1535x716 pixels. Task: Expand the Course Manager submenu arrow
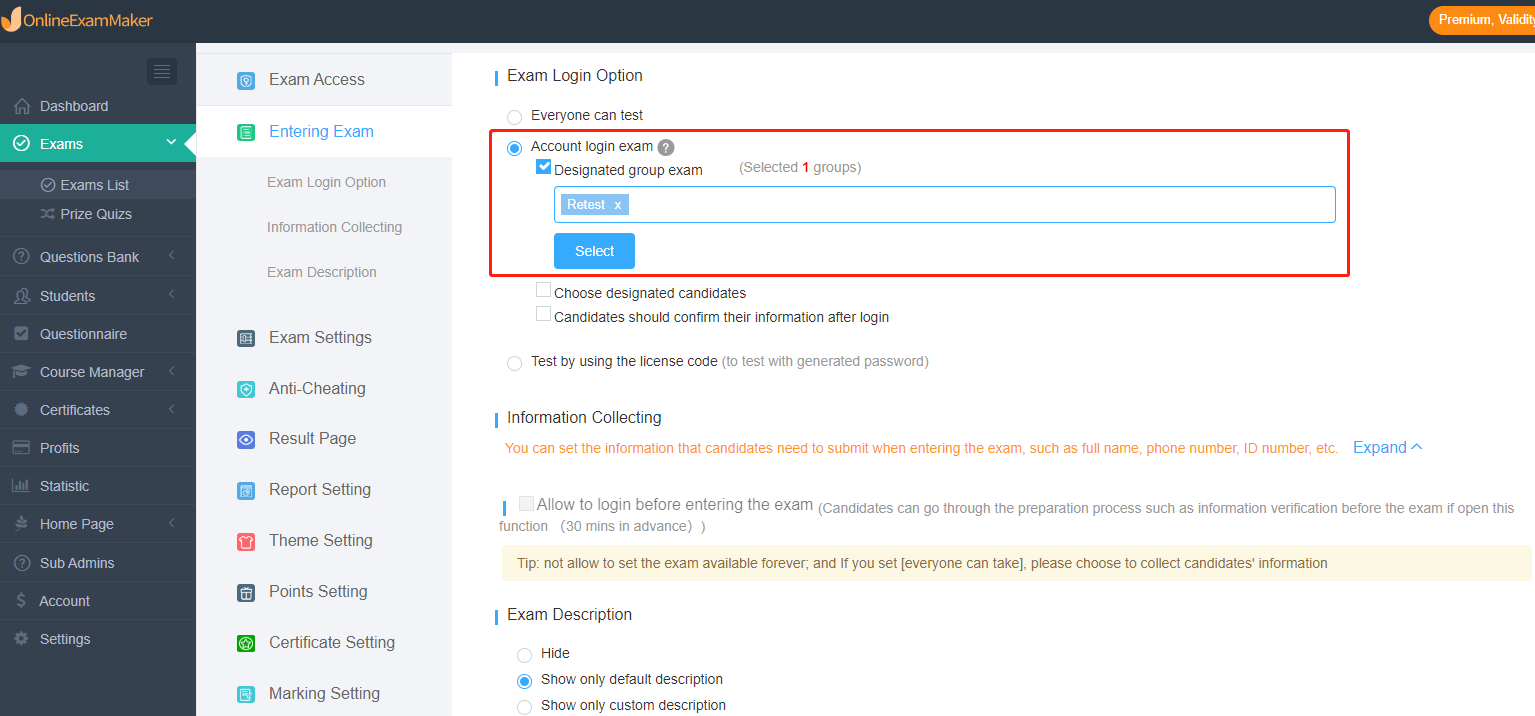172,371
